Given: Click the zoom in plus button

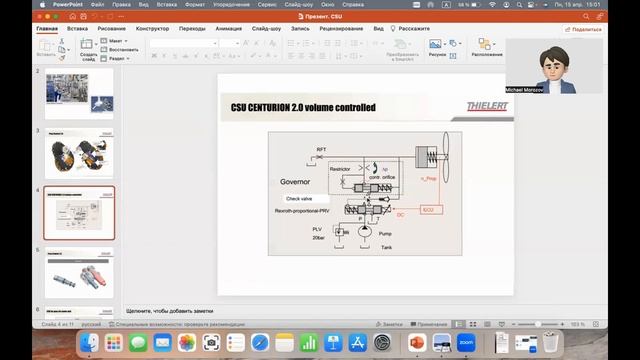Looking at the screenshot, I should (x=562, y=324).
